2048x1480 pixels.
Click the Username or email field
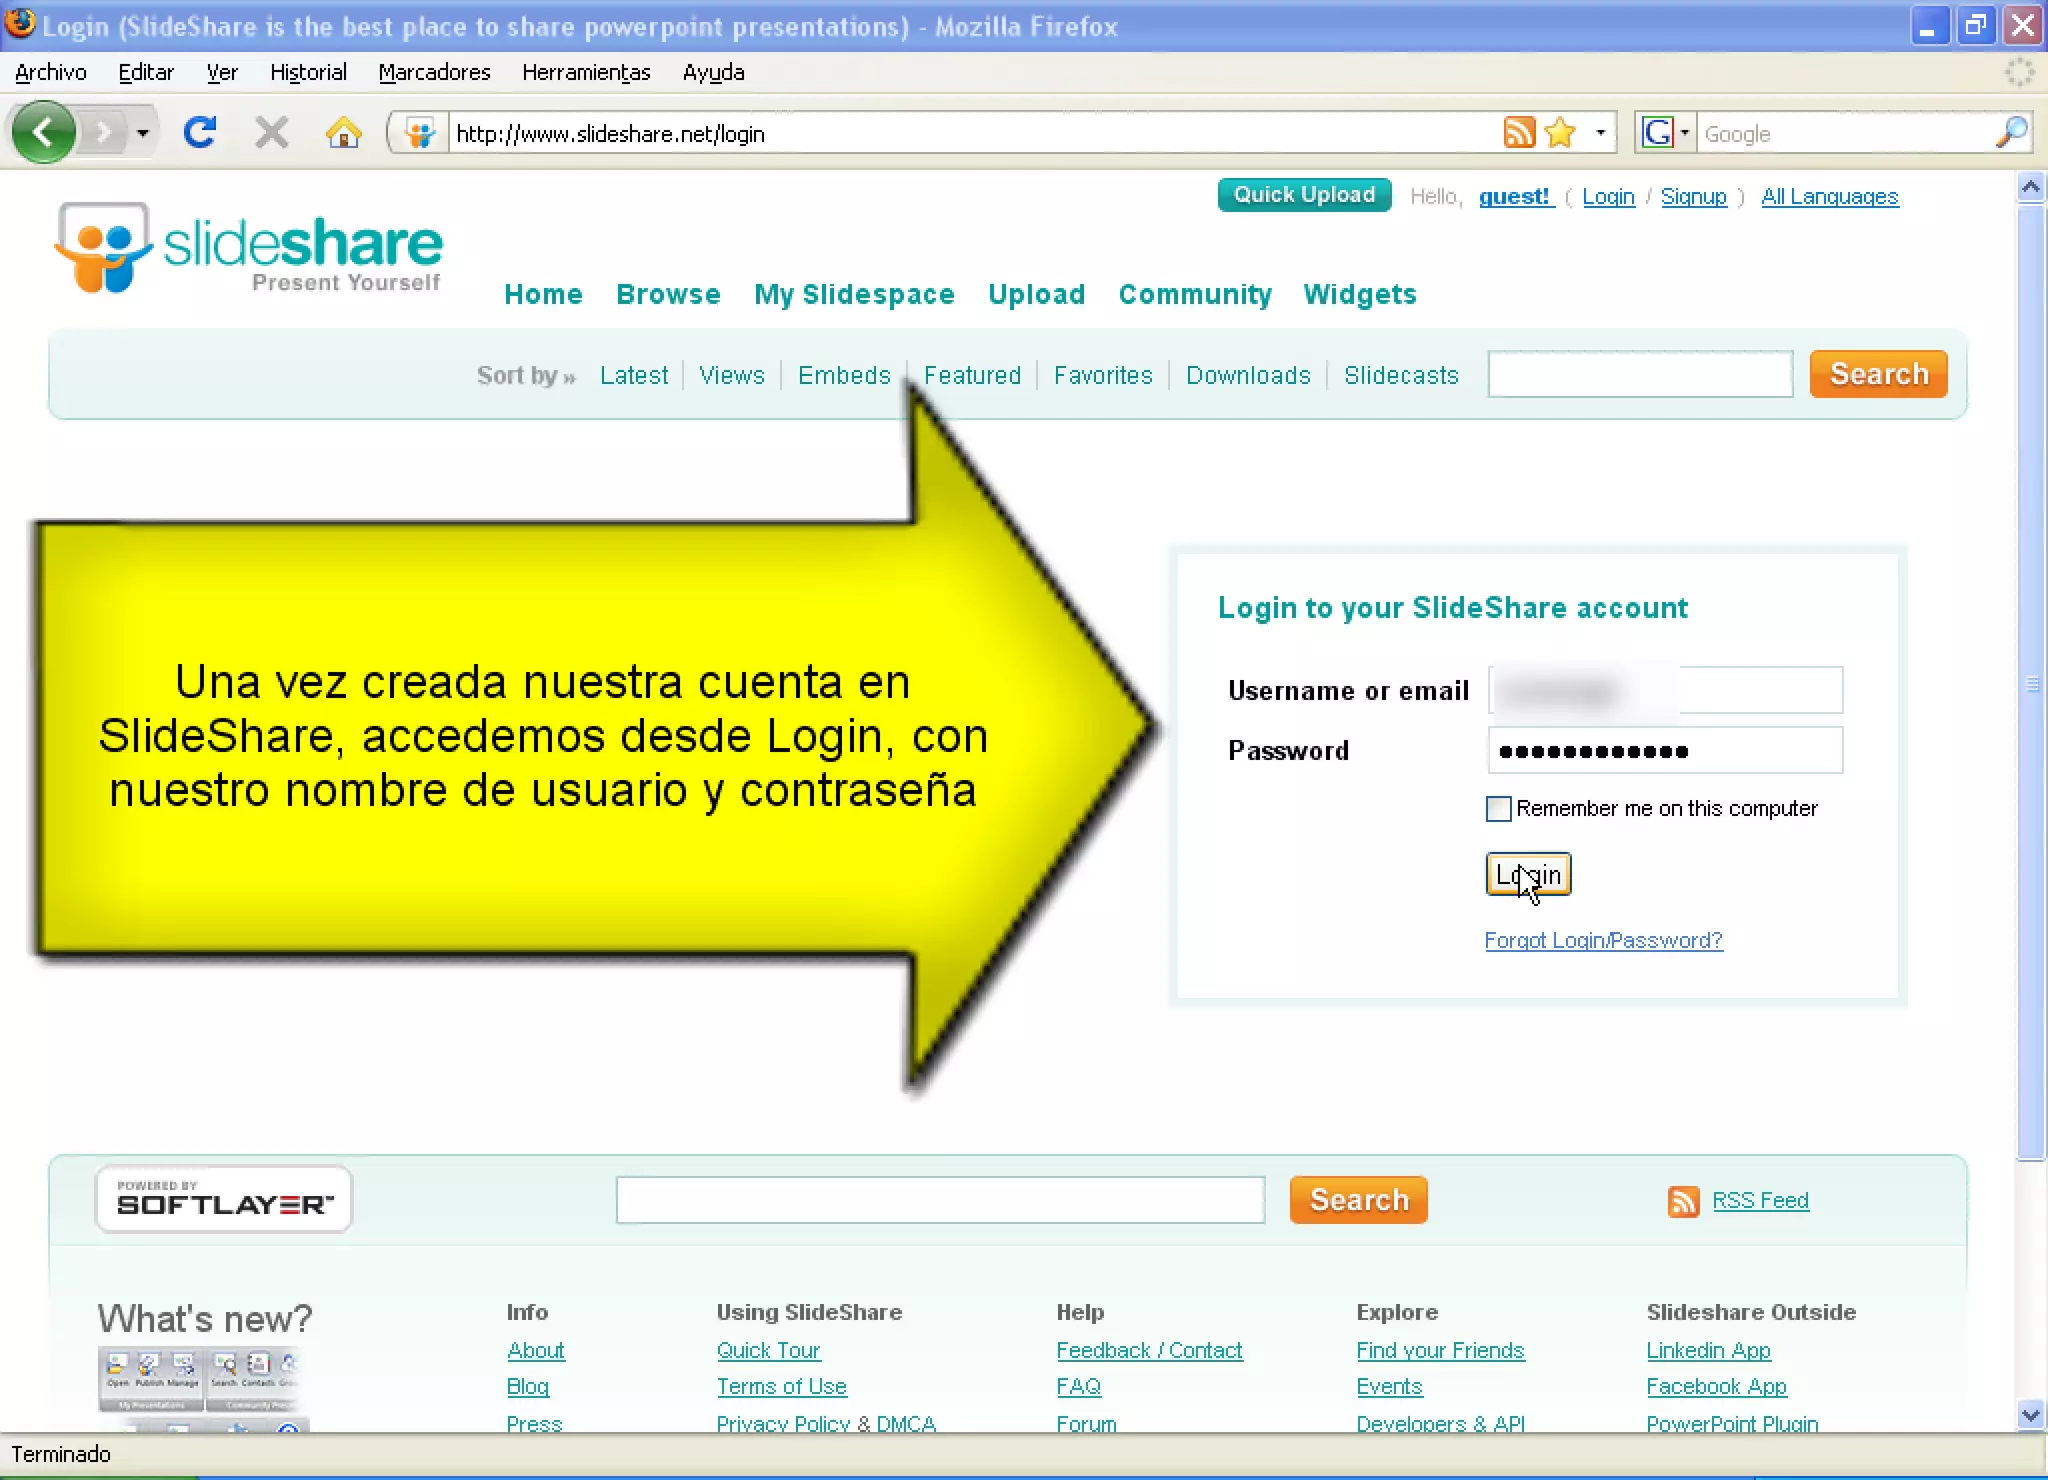point(1665,690)
